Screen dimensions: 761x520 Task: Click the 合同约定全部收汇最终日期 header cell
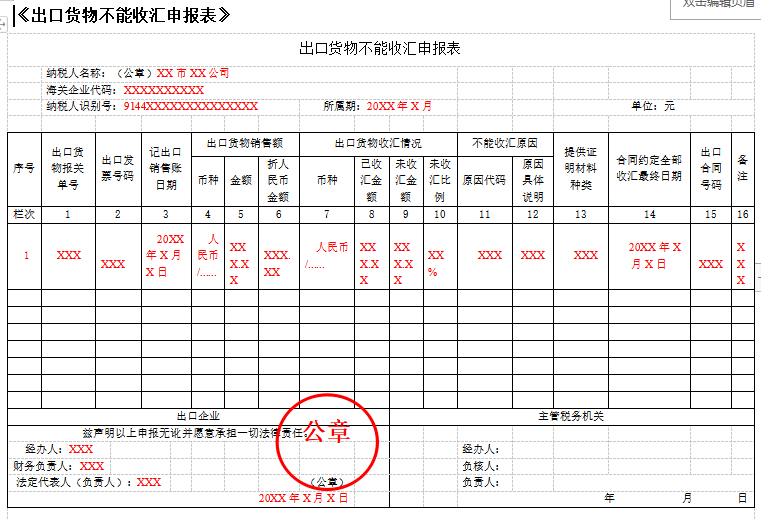click(x=649, y=168)
